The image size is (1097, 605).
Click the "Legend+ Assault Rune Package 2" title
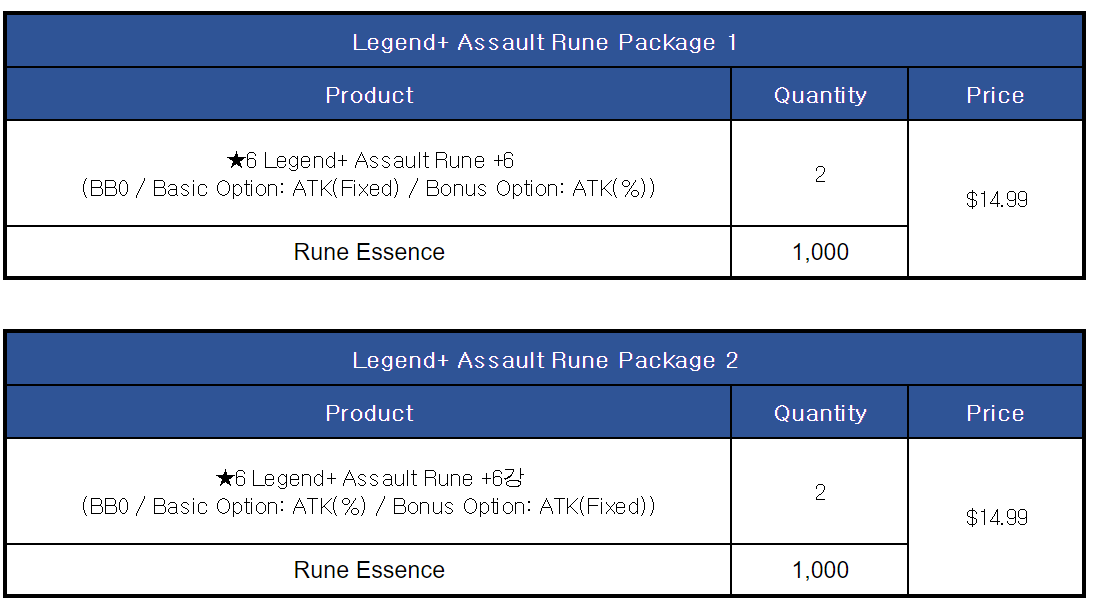coord(544,360)
